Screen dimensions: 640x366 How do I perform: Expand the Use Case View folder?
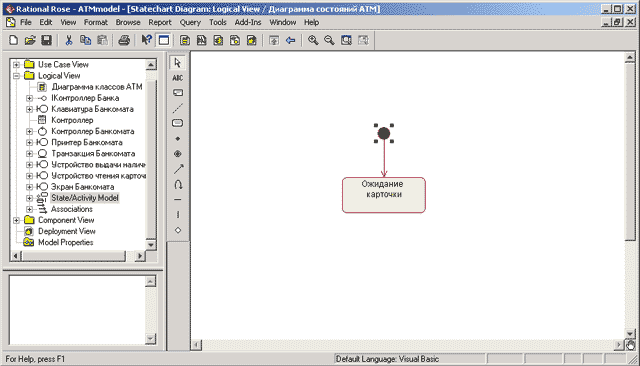pos(16,64)
